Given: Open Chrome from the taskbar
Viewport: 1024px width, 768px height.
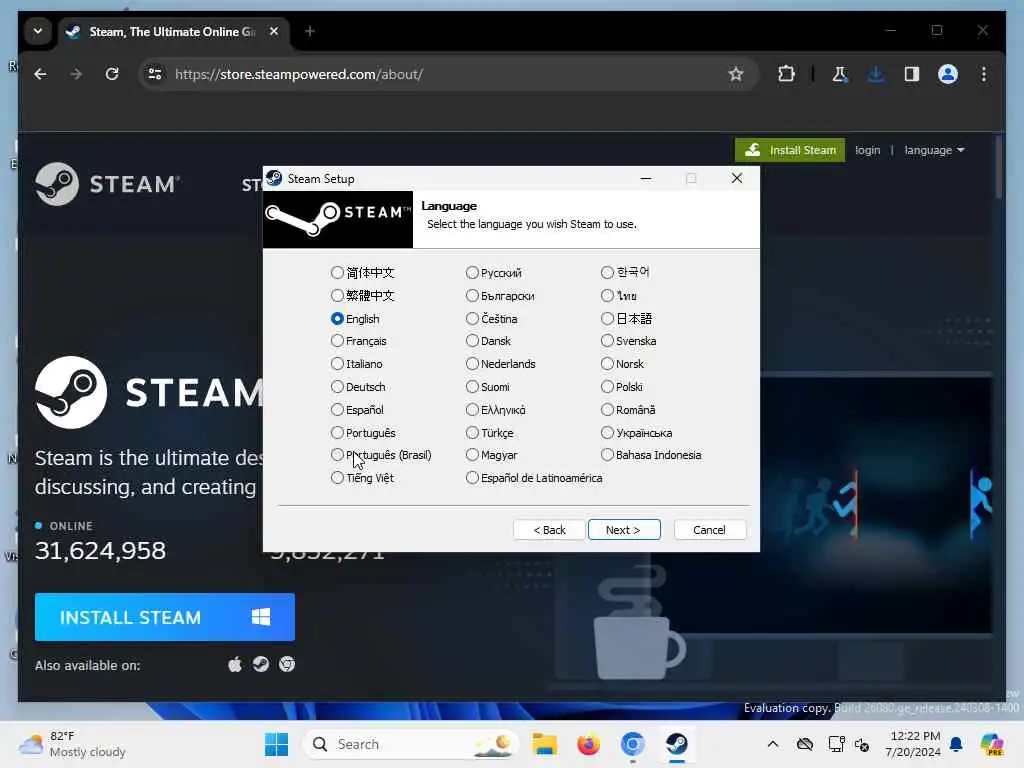Looking at the screenshot, I should tap(632, 744).
